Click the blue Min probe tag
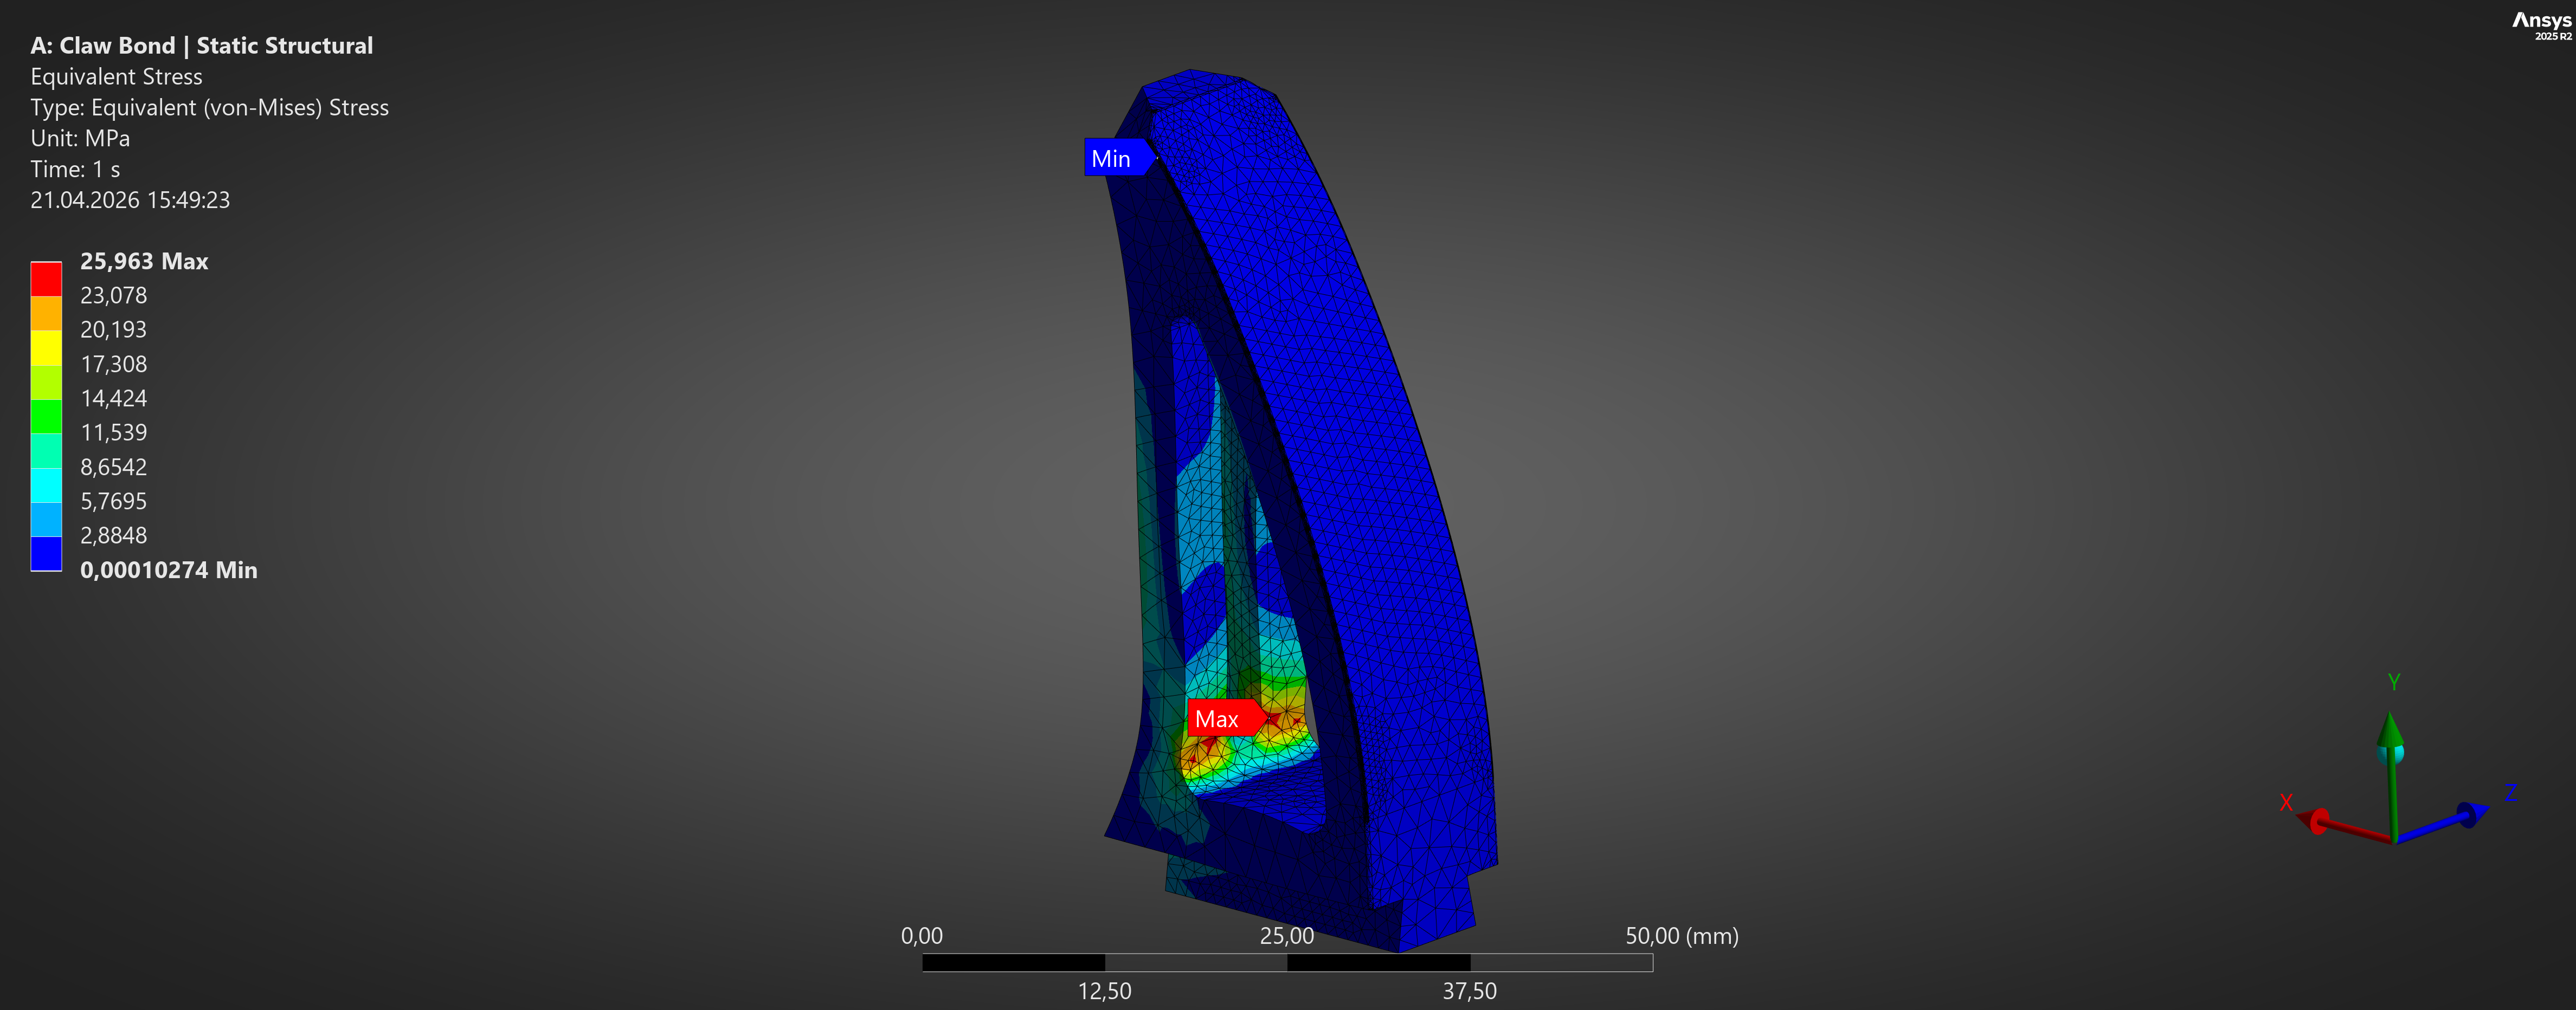This screenshot has height=1010, width=2576. point(1113,158)
